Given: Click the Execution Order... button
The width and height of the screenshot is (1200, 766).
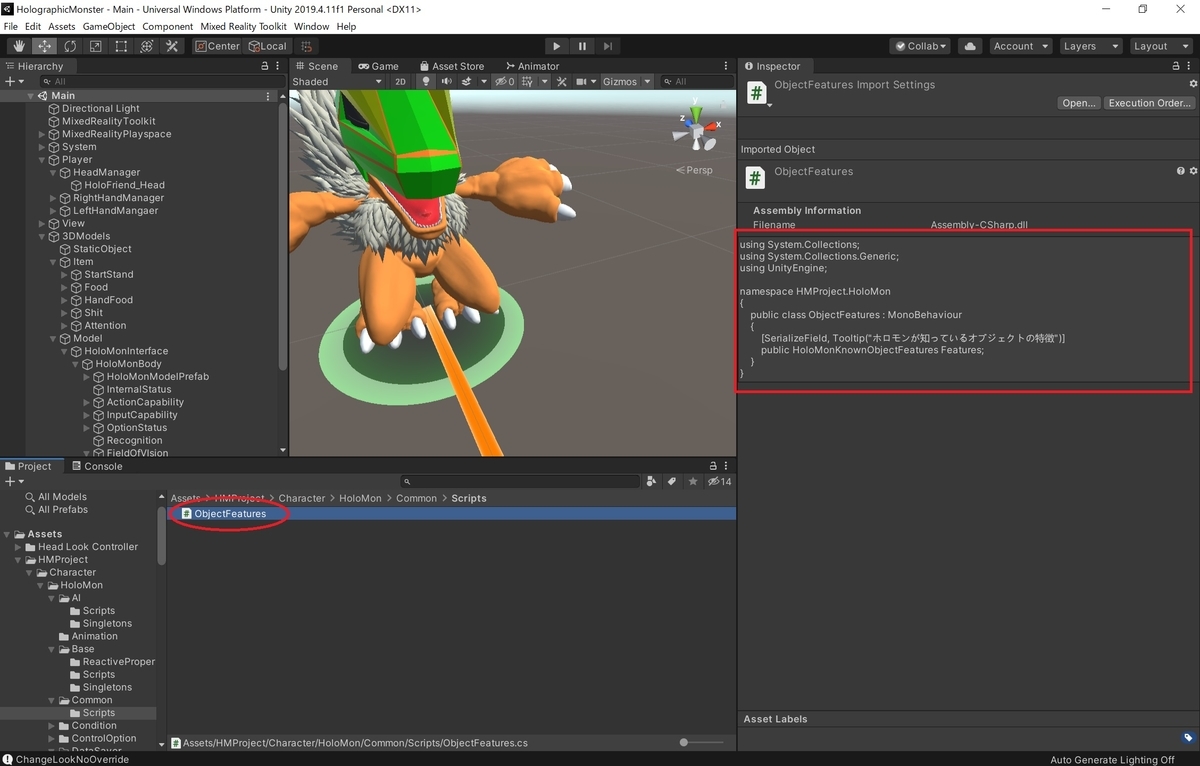Looking at the screenshot, I should click(x=1149, y=103).
